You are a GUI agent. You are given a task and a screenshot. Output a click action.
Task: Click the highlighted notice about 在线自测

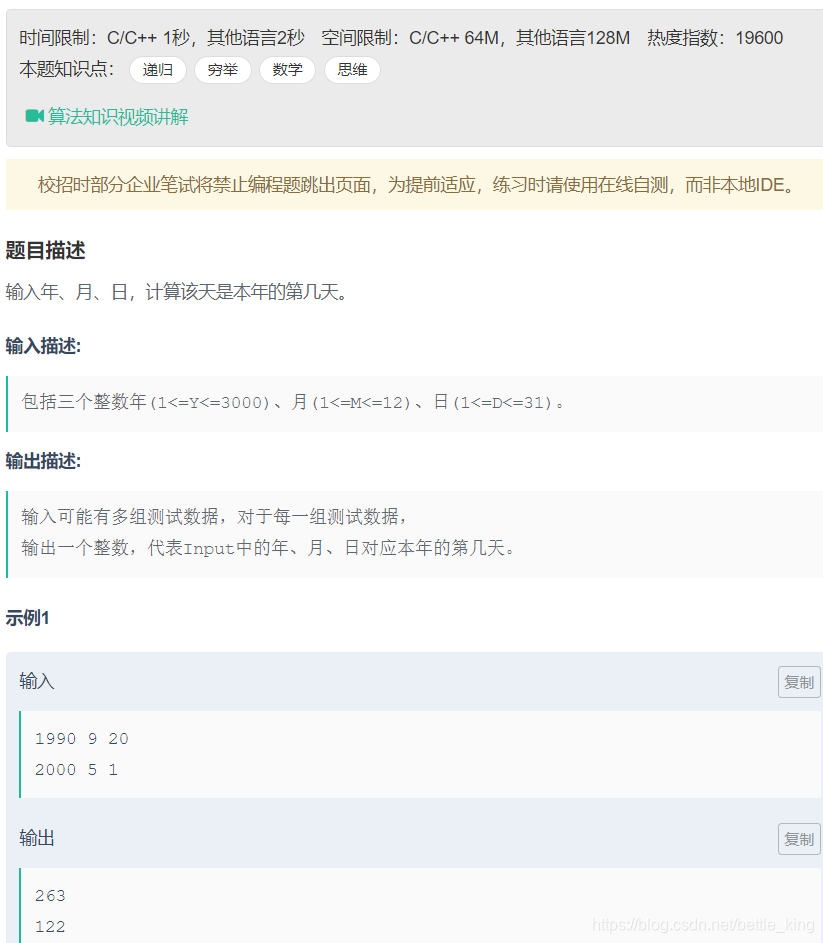click(x=411, y=185)
